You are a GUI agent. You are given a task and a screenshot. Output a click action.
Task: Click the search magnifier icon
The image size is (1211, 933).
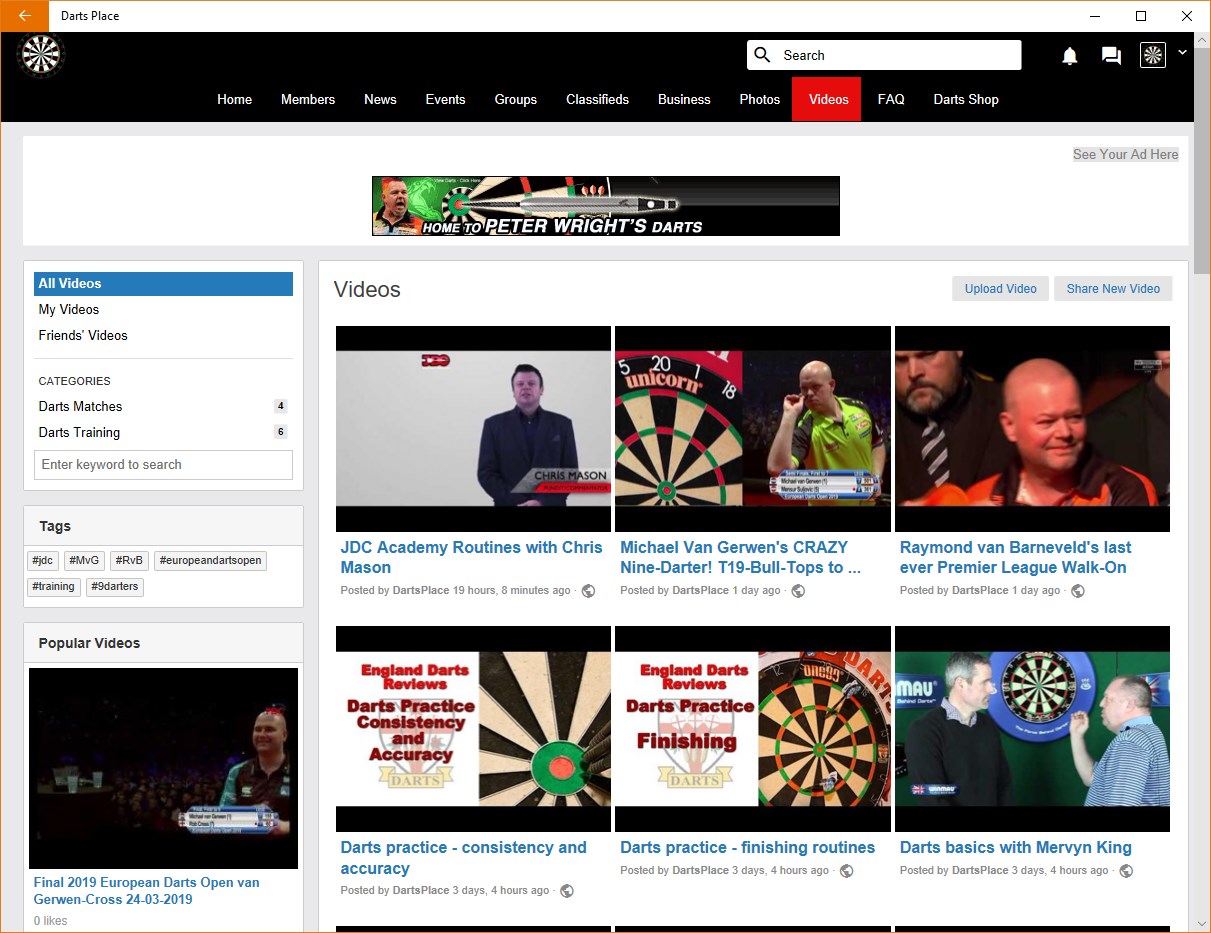(763, 55)
